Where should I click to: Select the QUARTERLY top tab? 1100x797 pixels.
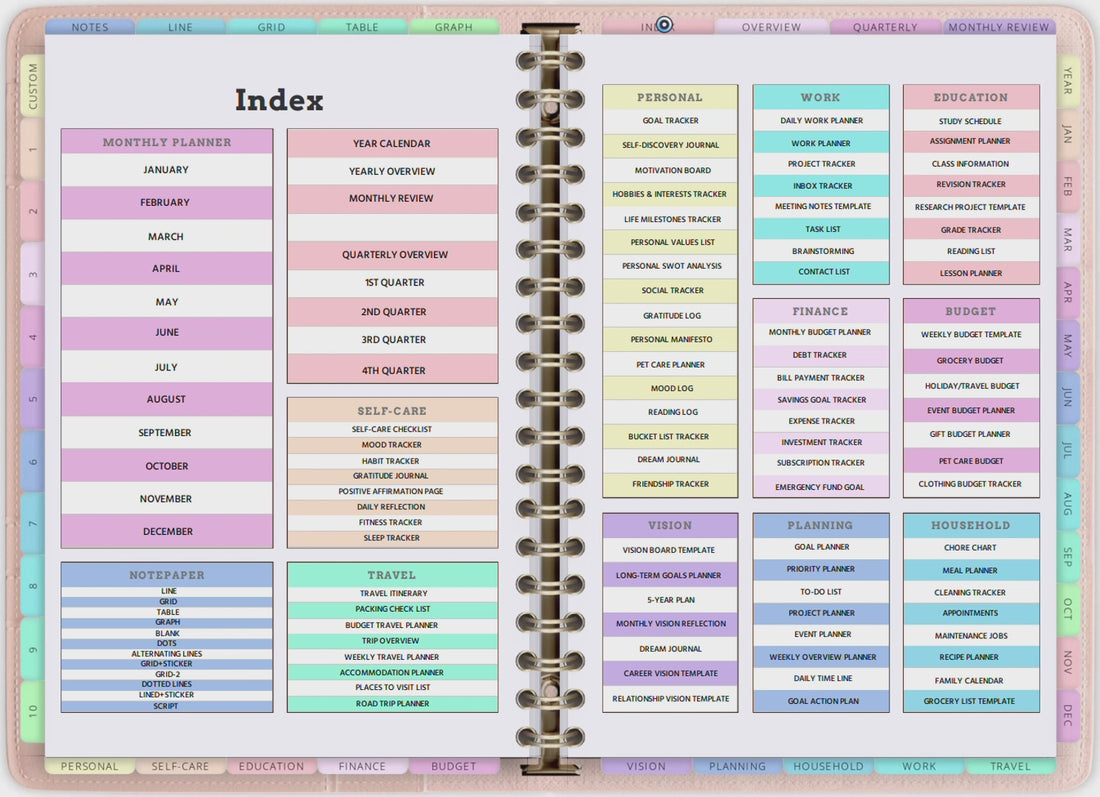885,27
